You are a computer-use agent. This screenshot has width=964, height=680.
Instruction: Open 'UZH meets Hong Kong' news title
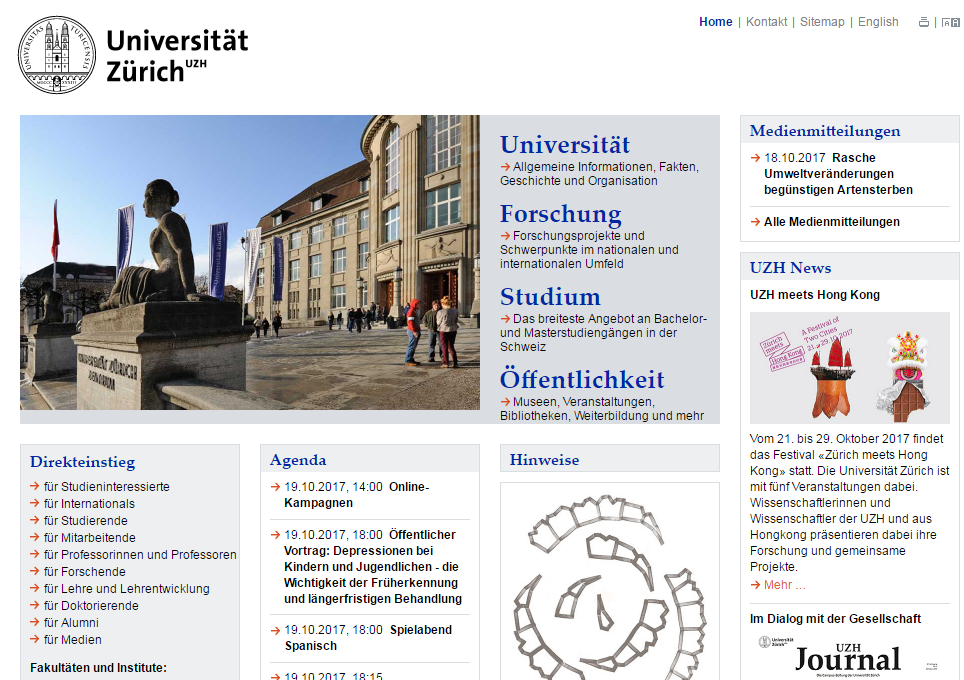815,295
